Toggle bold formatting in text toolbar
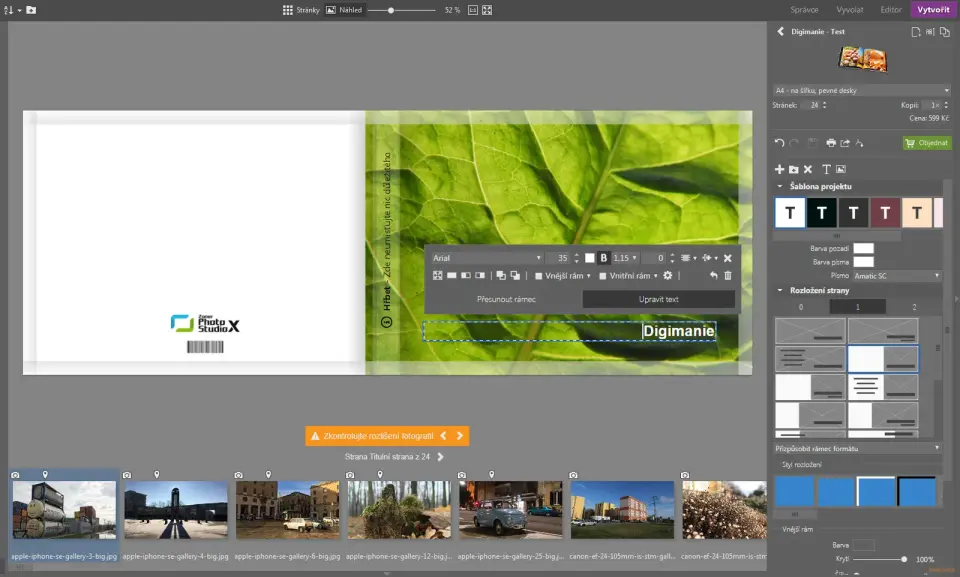Viewport: 960px width, 577px height. [603, 258]
